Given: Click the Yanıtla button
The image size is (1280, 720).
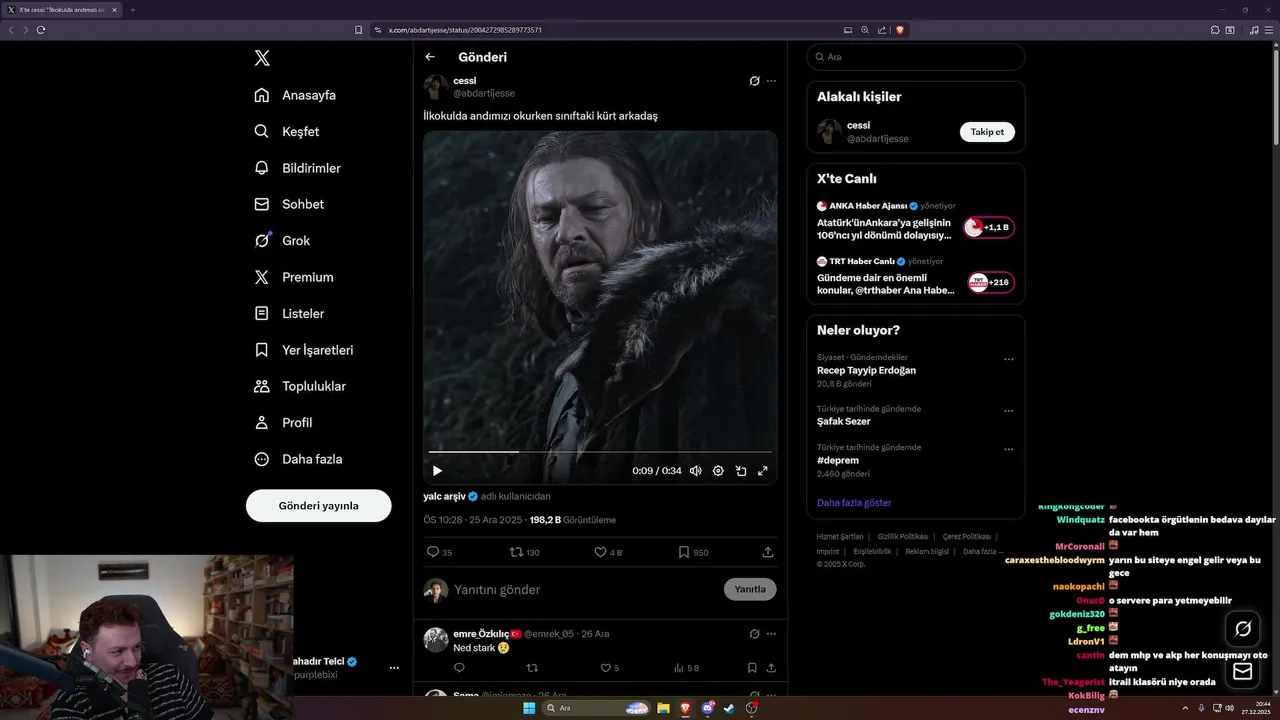Looking at the screenshot, I should click(750, 589).
